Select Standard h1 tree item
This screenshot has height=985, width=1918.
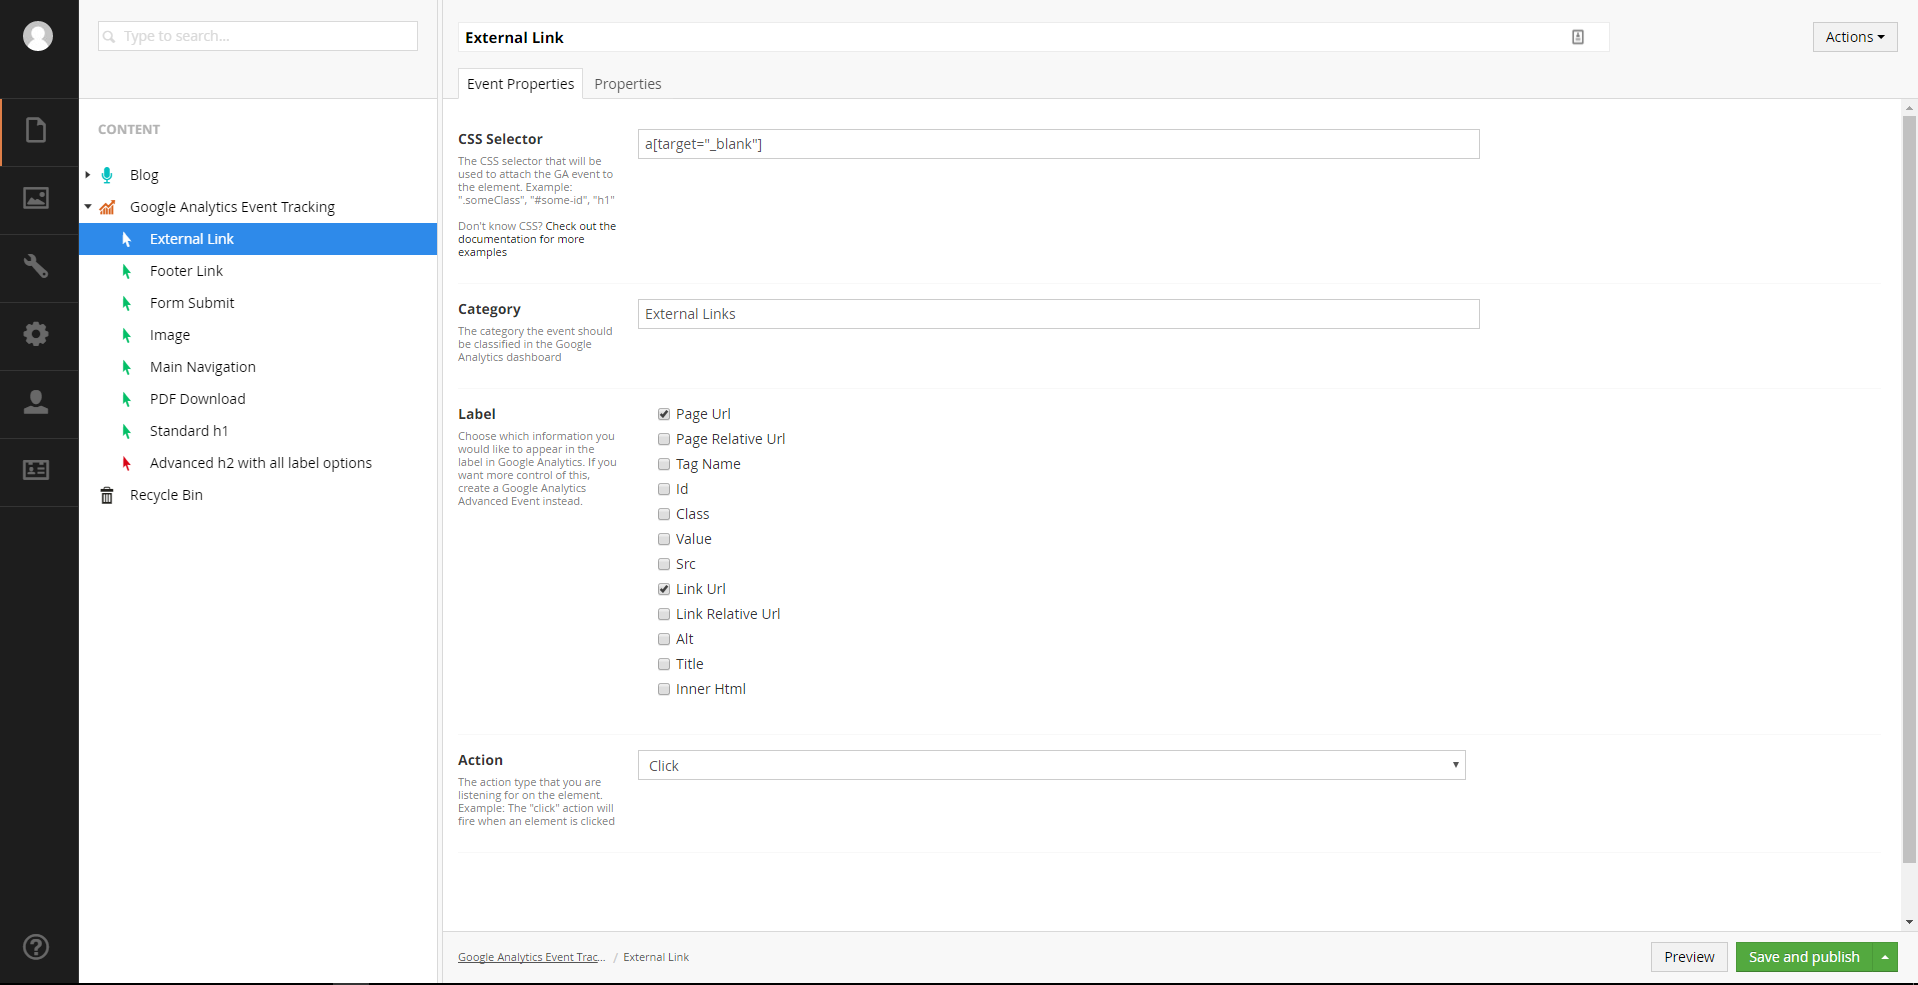tap(189, 431)
